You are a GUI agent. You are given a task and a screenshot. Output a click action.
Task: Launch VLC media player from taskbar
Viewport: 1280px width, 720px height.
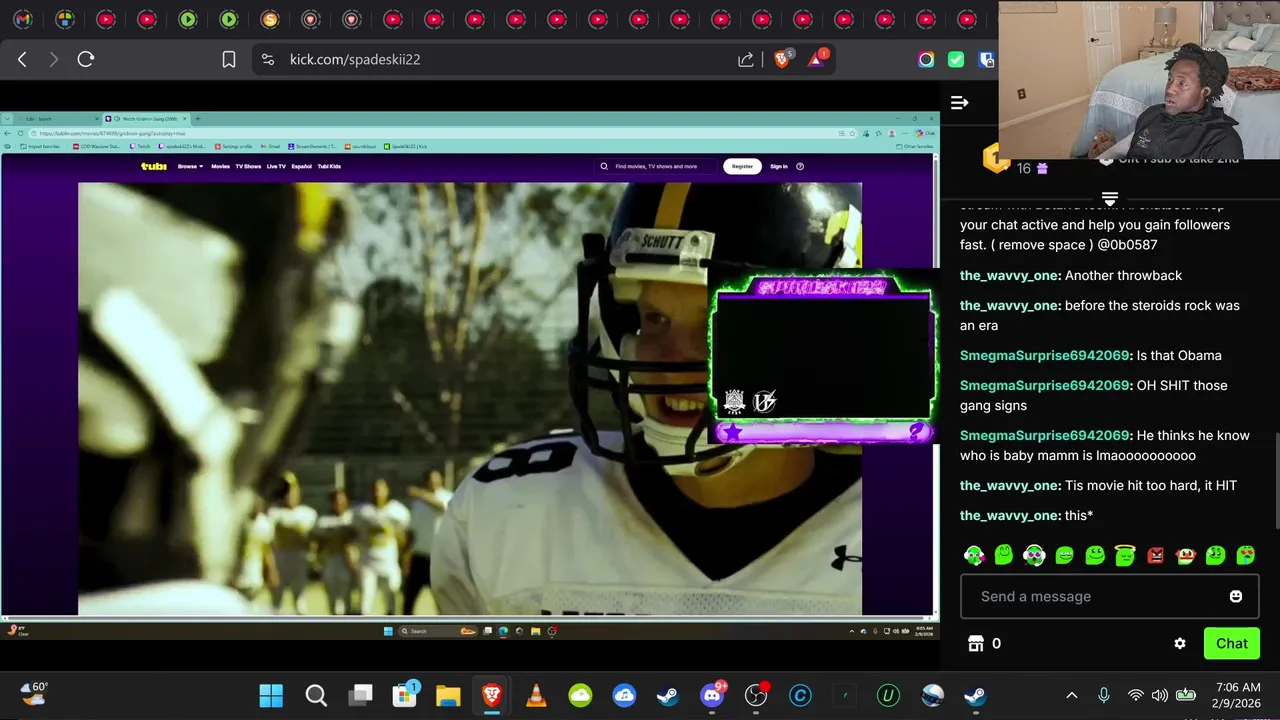pyautogui.click(x=536, y=695)
